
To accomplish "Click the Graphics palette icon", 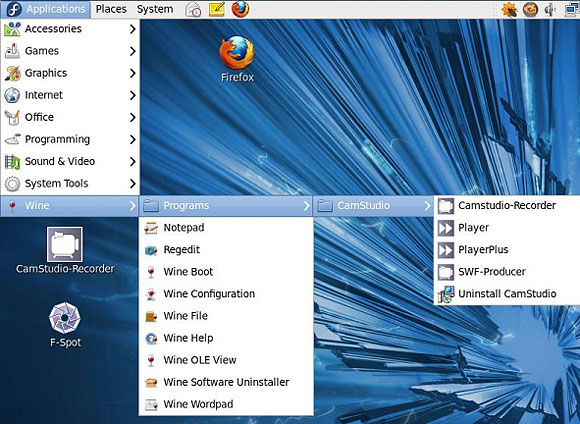I will click(12, 73).
